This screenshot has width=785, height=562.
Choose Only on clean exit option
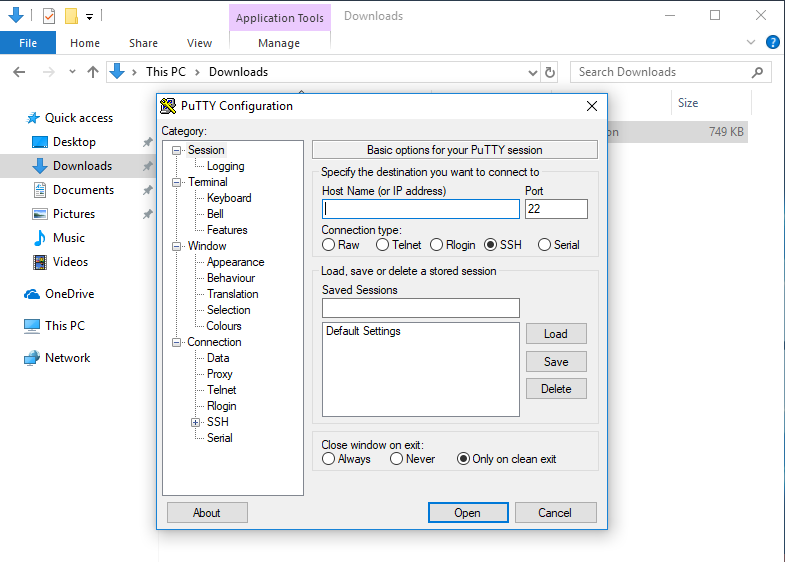[x=463, y=459]
